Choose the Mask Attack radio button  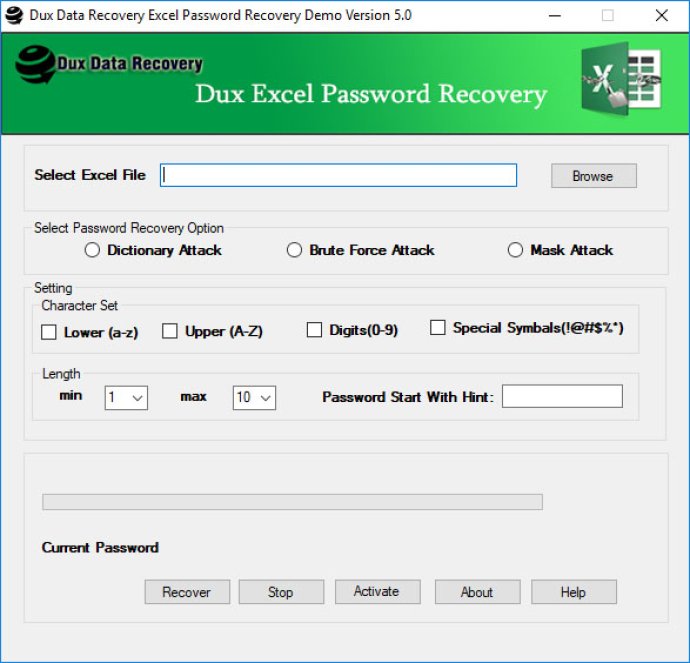(515, 250)
